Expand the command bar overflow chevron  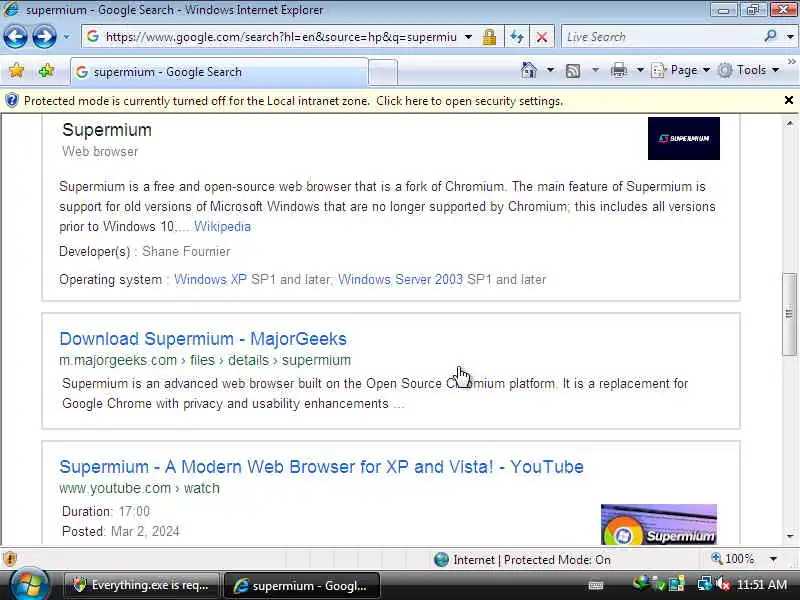pos(791,62)
